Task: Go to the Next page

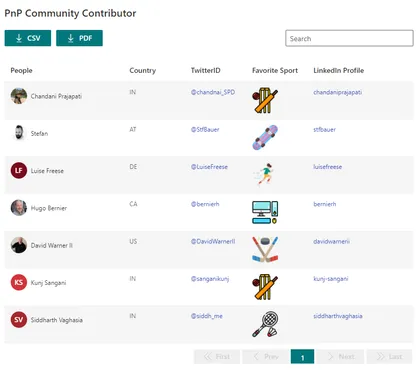Action: coord(340,357)
